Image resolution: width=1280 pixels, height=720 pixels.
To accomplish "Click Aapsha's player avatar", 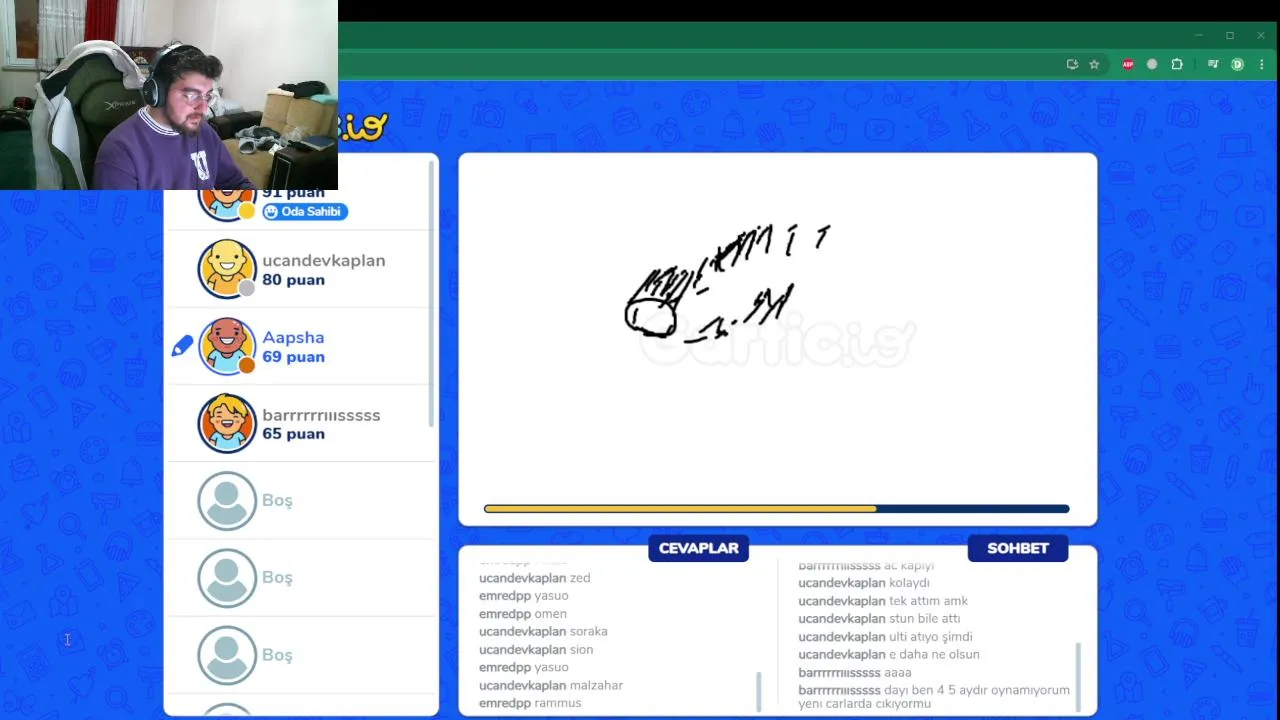I will click(227, 346).
